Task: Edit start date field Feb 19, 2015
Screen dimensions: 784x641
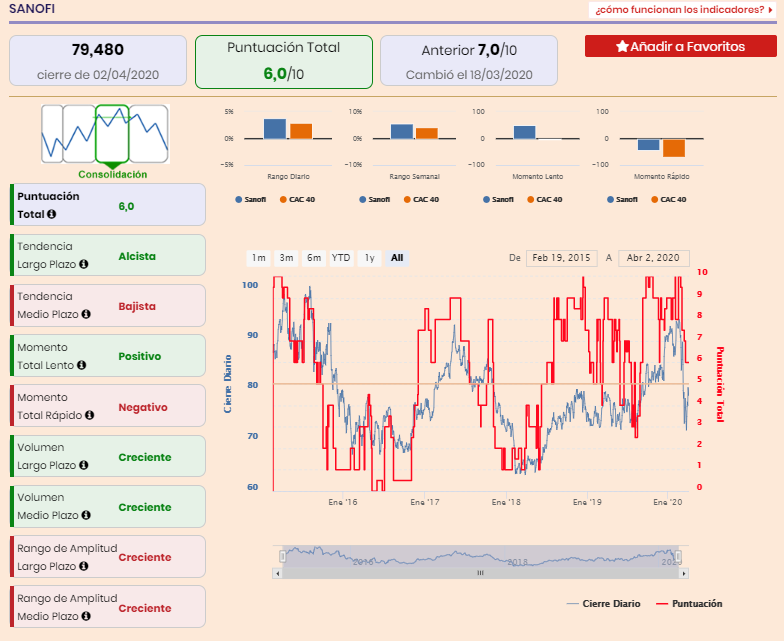Action: 562,258
